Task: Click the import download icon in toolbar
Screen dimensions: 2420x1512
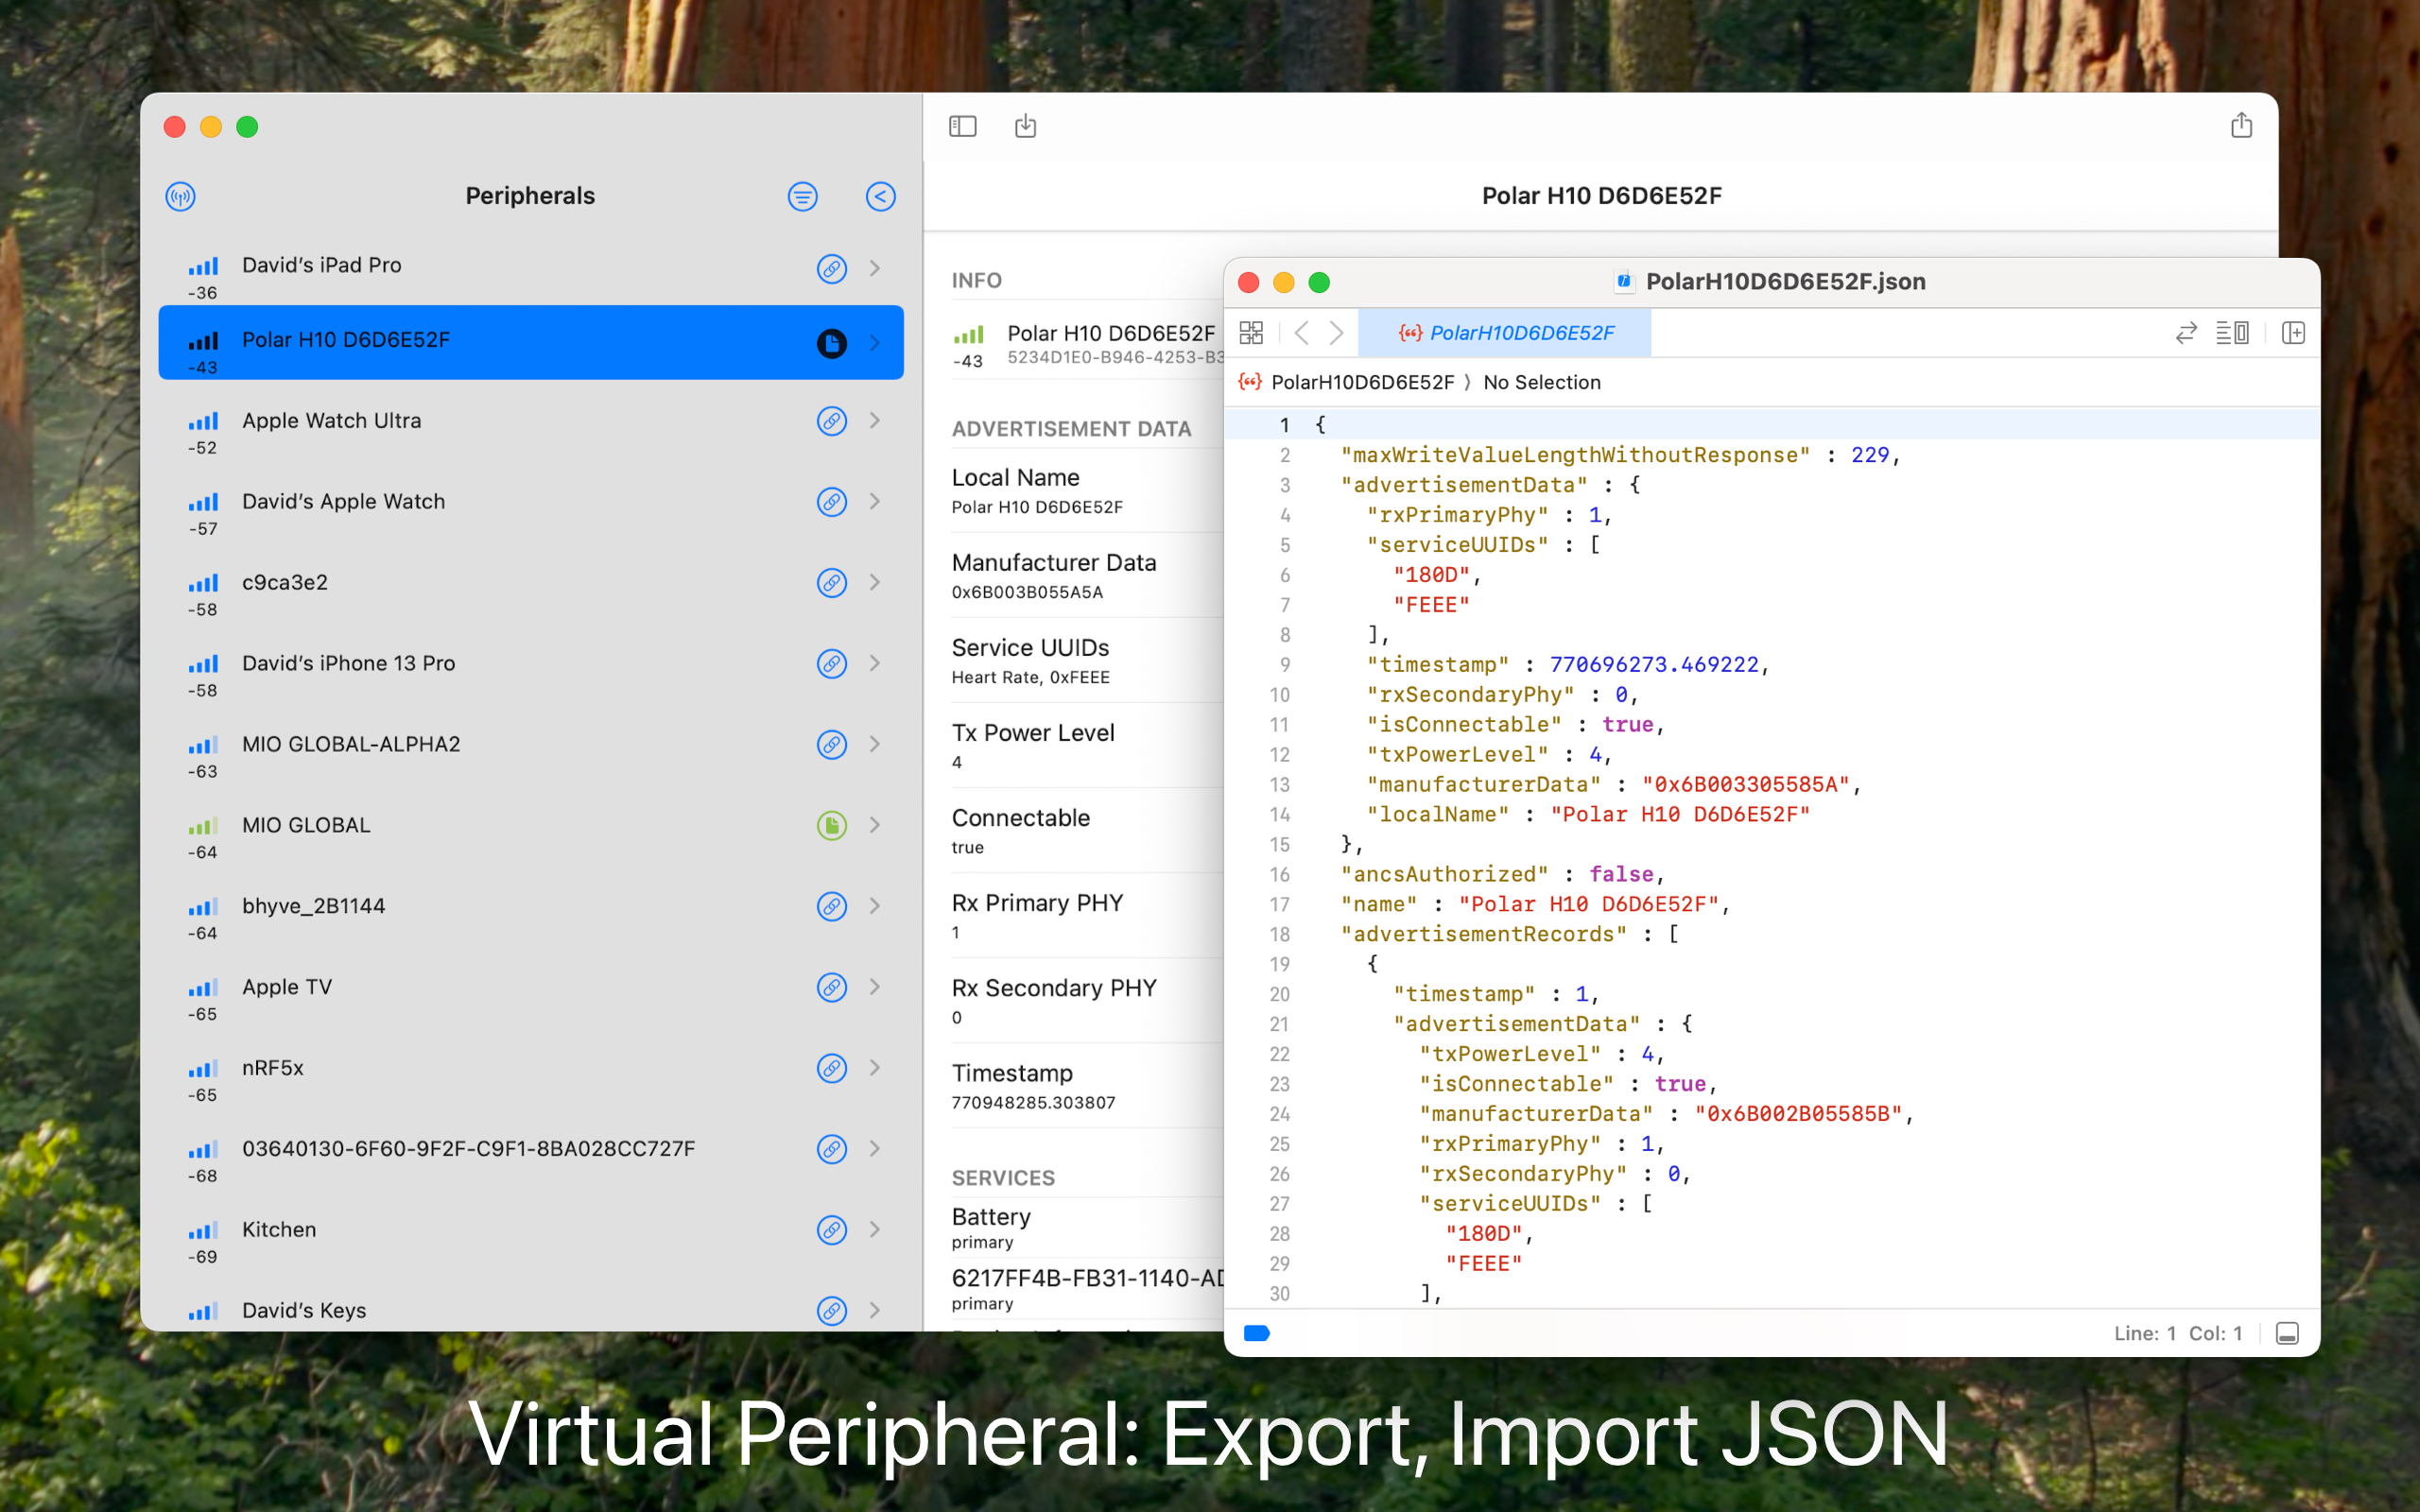Action: tap(1025, 126)
